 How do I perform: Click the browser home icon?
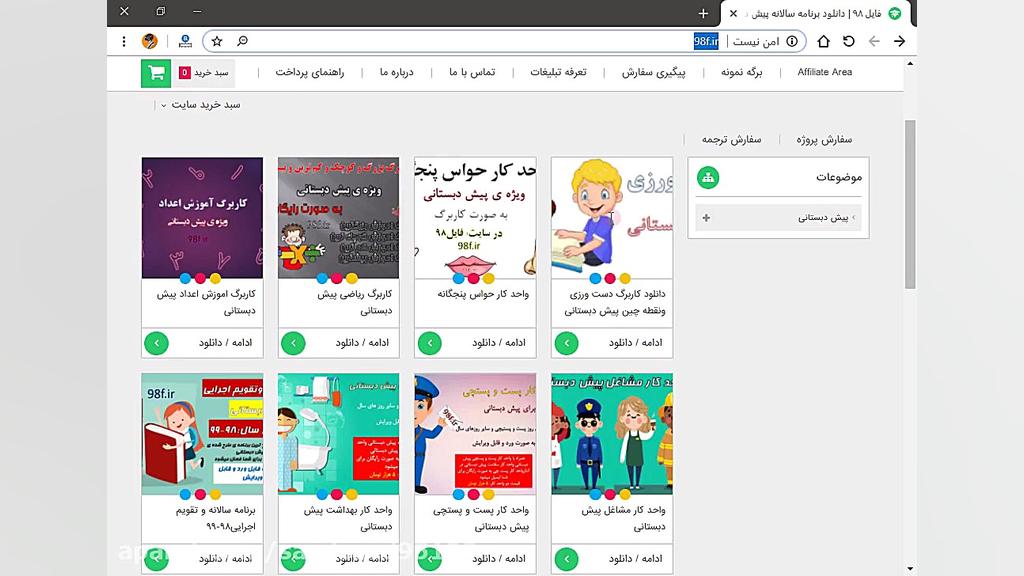[x=823, y=42]
